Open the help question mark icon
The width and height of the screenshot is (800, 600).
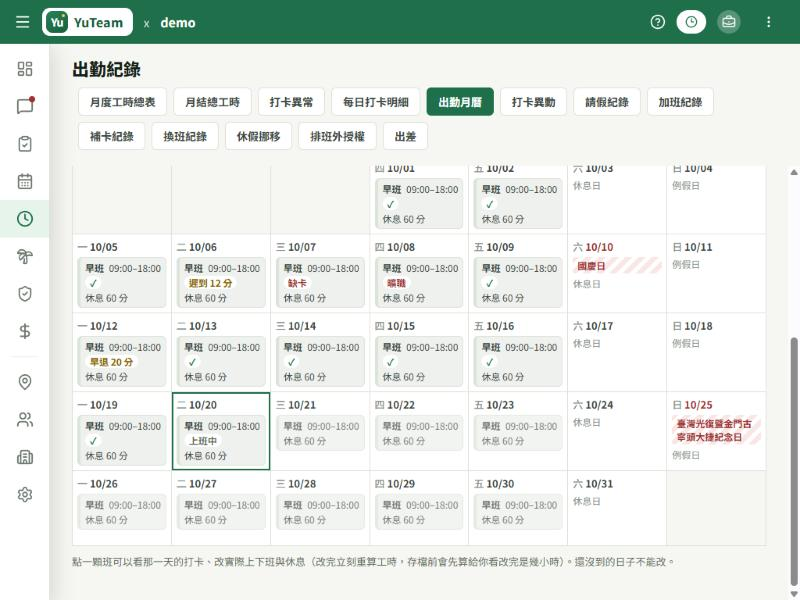pos(658,22)
